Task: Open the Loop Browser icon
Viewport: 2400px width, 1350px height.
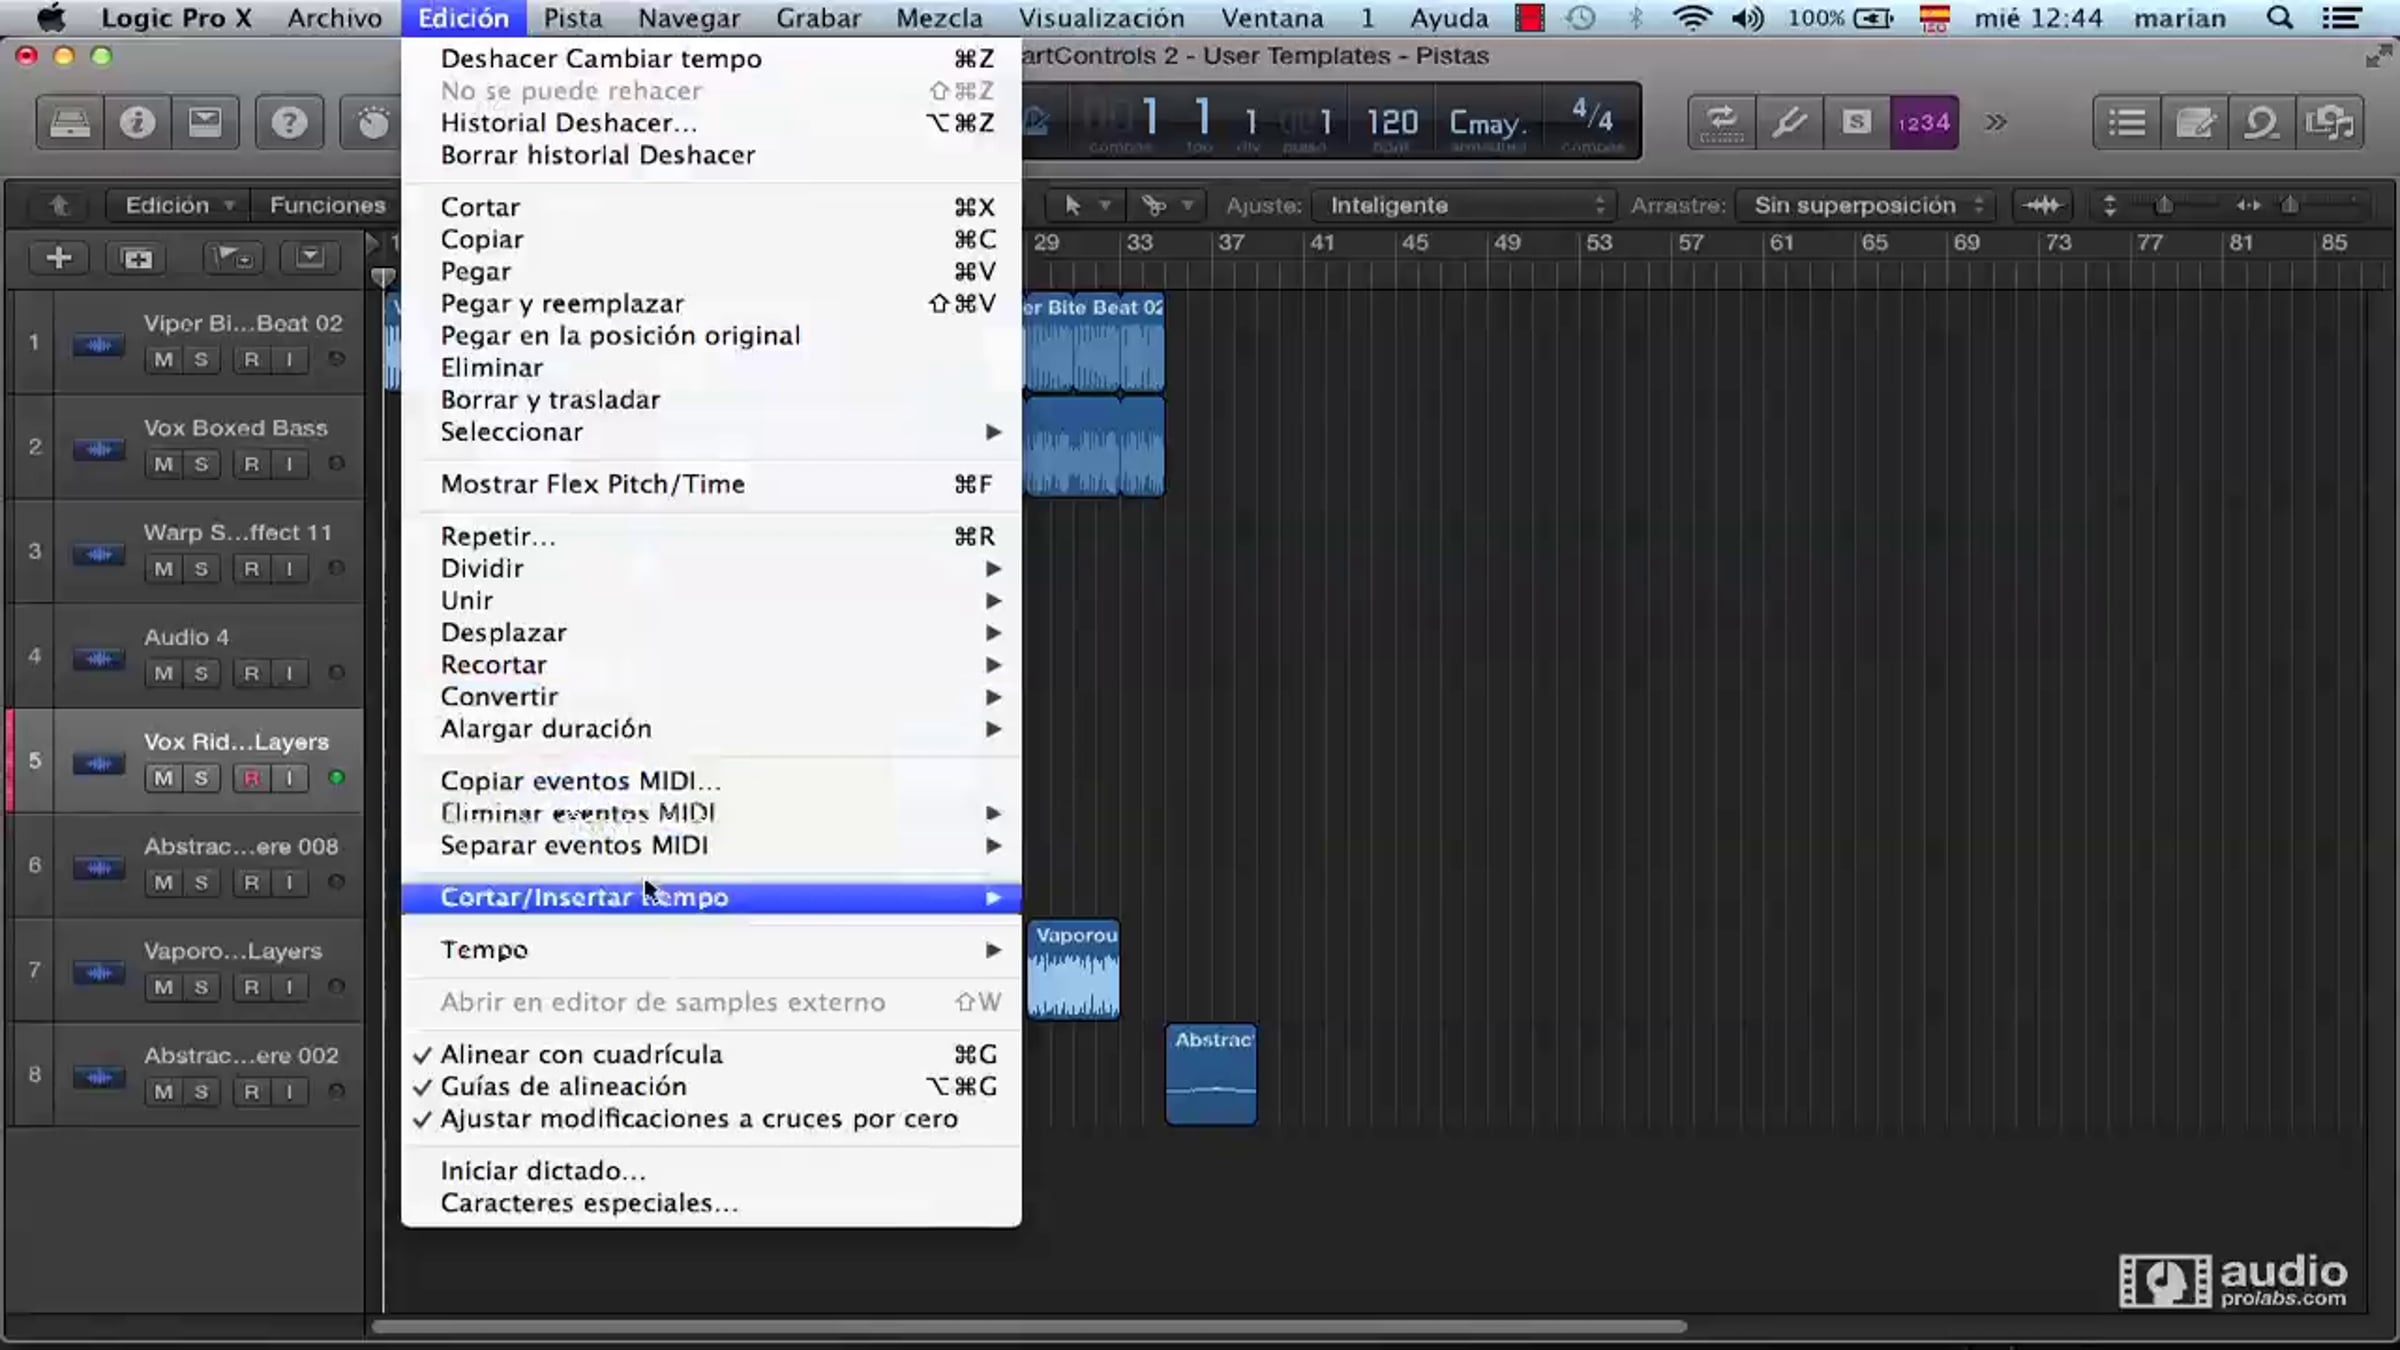Action: point(2261,122)
